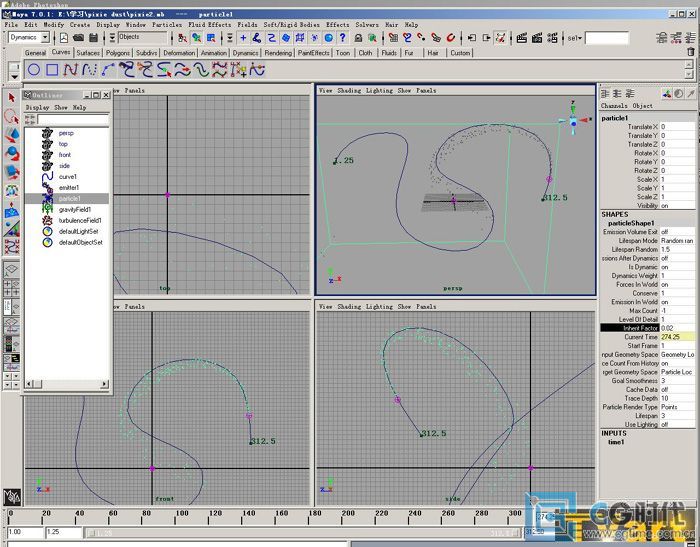Click the render current frame clapper icon
The height and width of the screenshot is (547, 700).
coord(521,38)
